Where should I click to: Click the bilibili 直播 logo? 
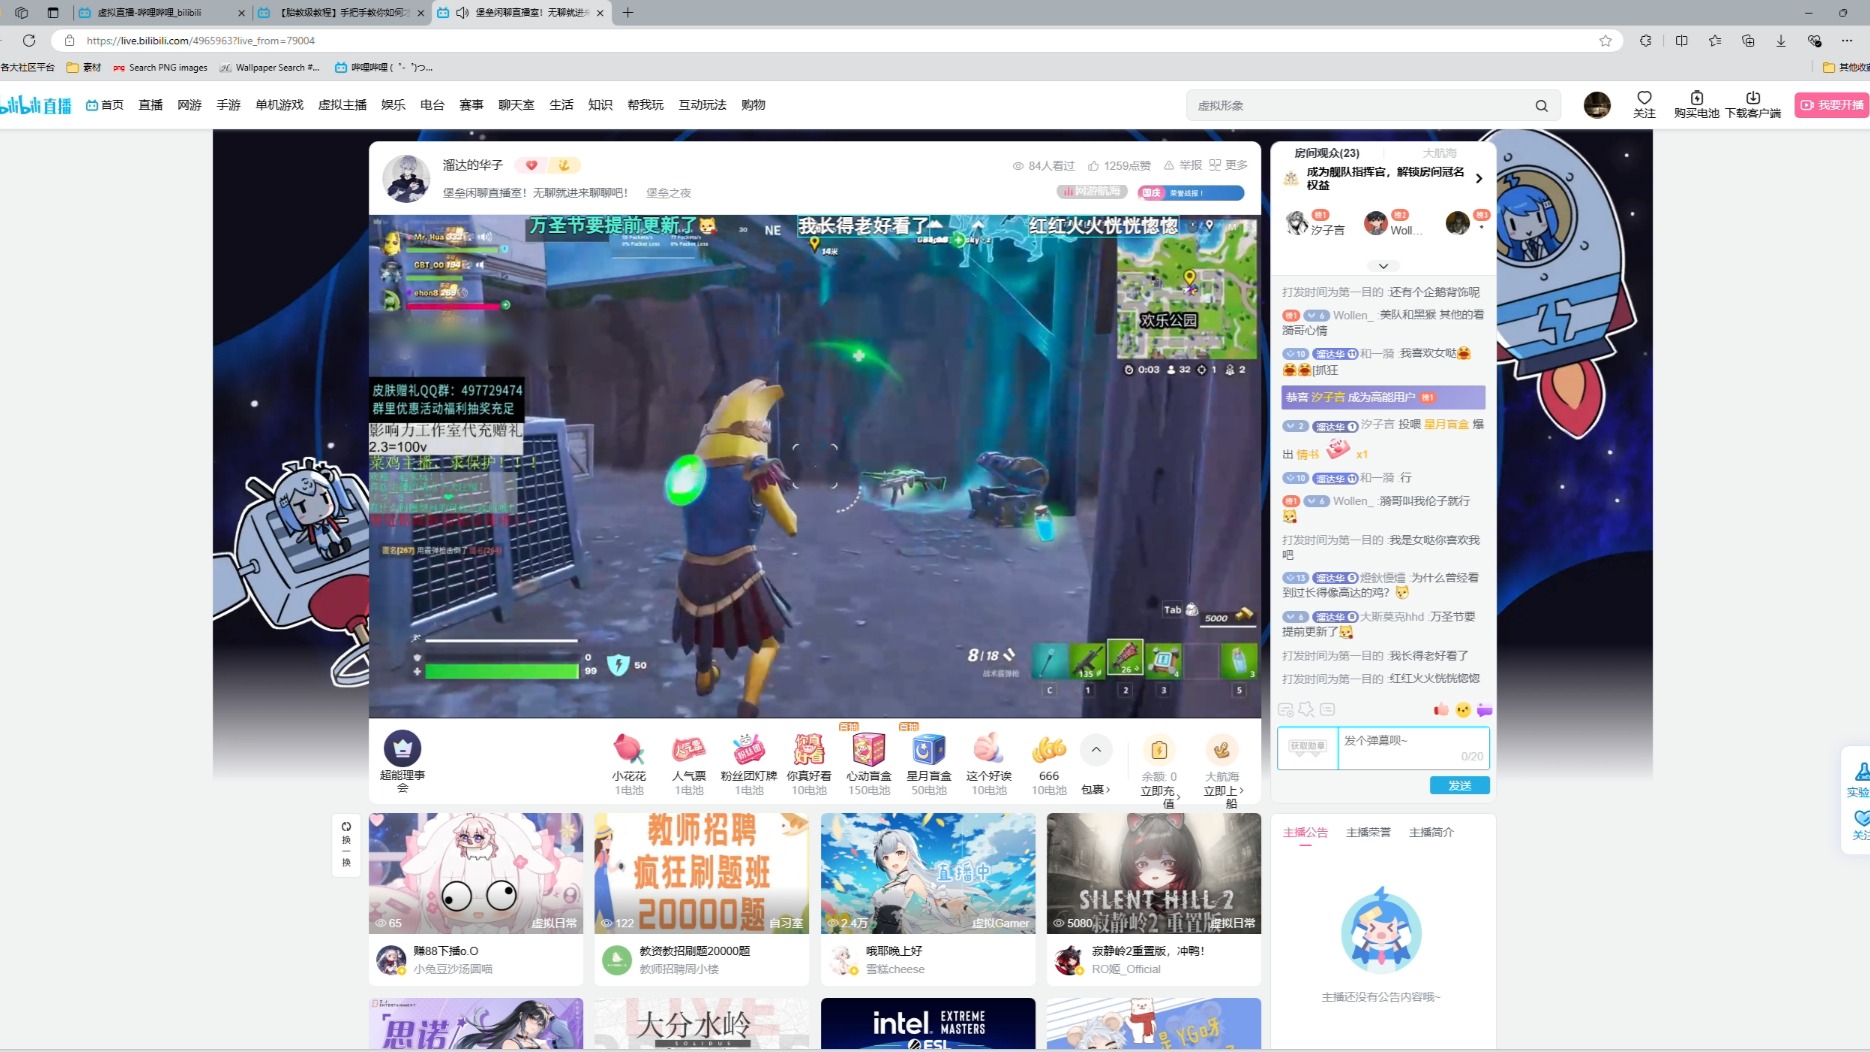point(36,105)
